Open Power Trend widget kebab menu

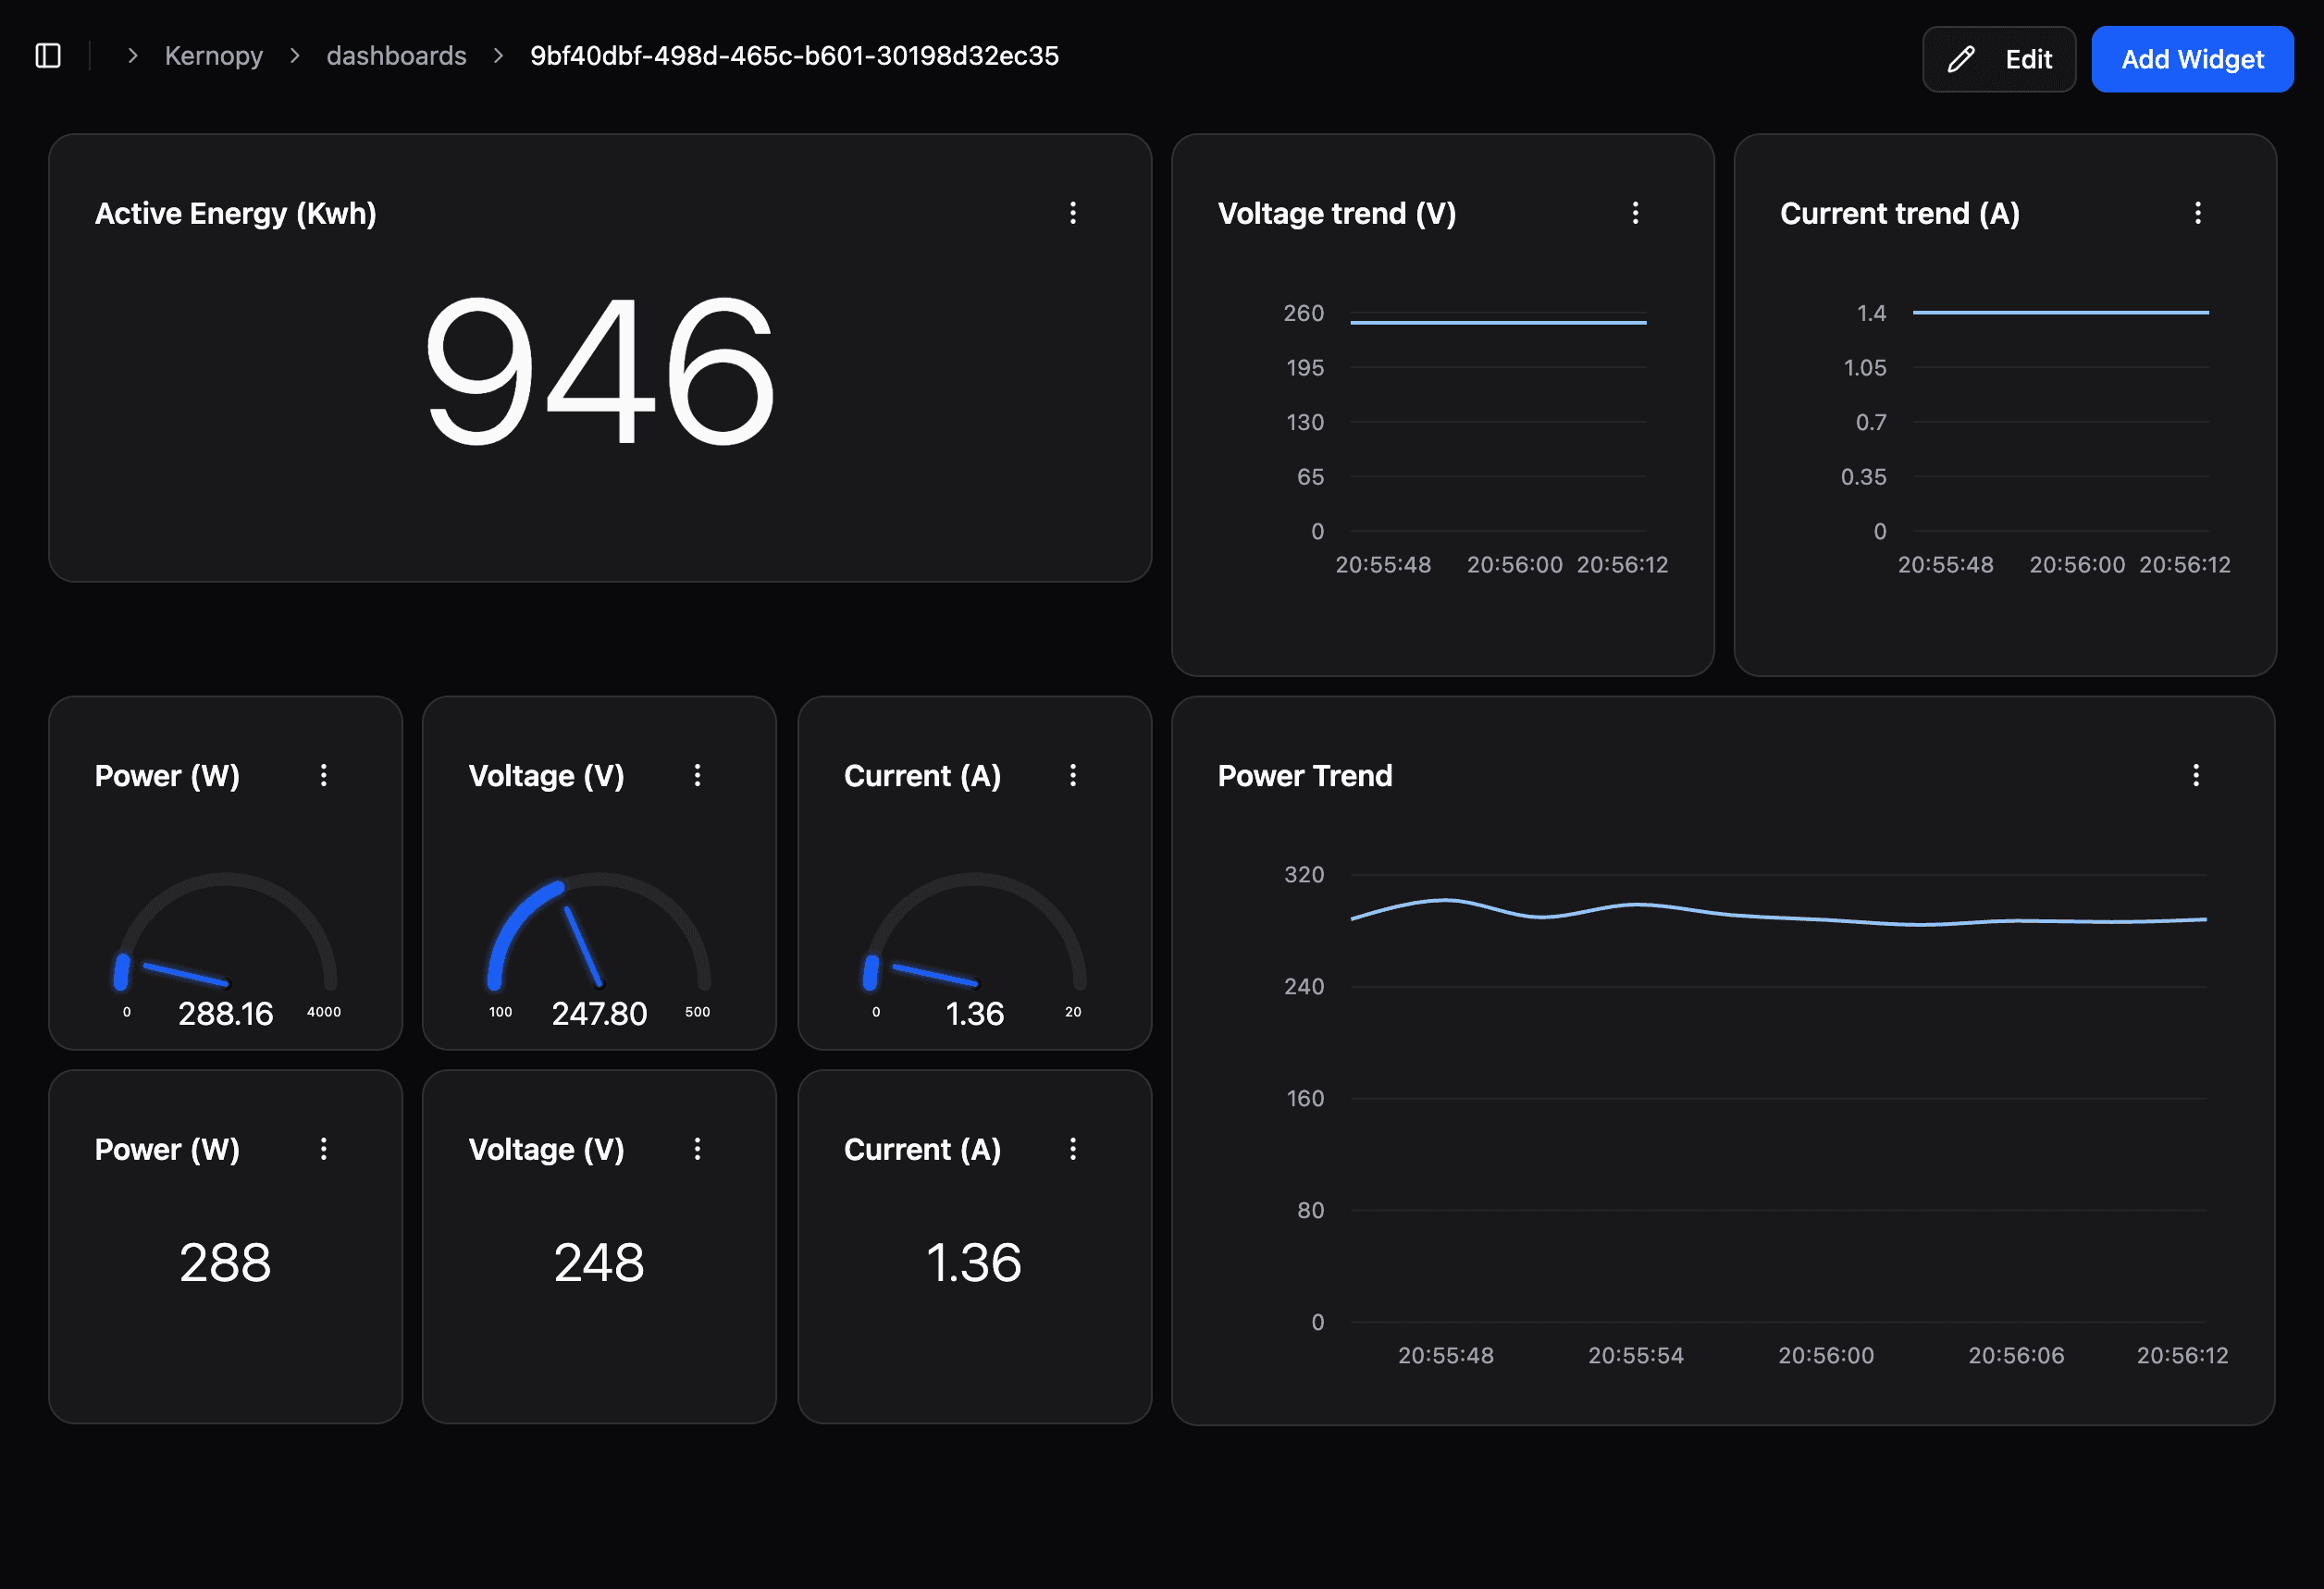[2195, 775]
